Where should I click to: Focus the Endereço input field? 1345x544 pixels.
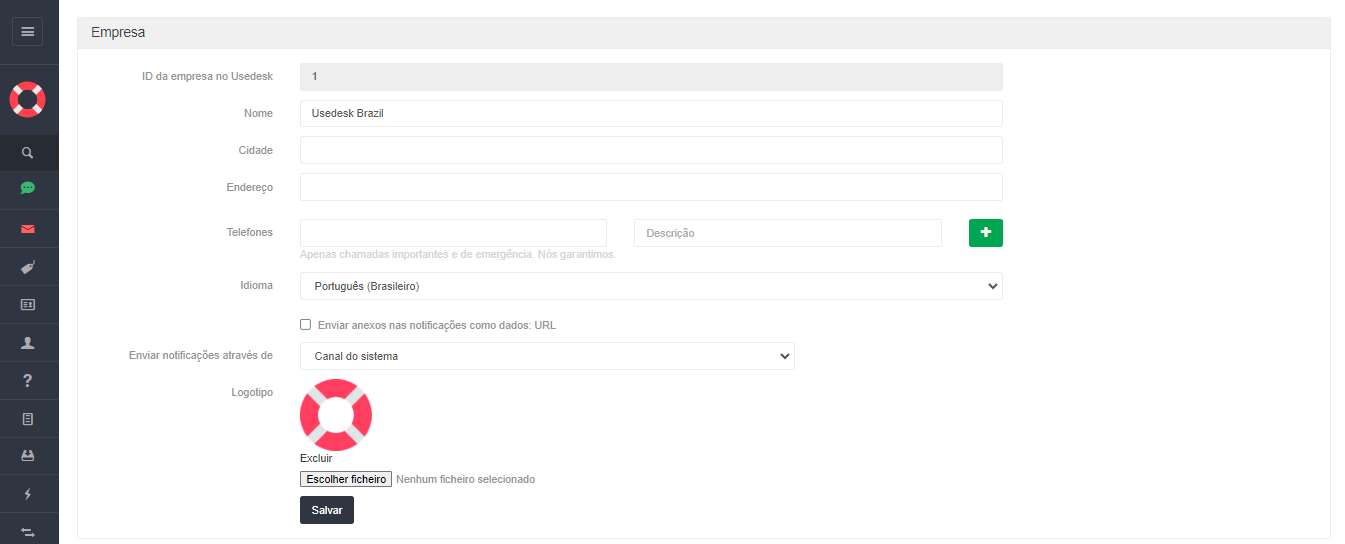tap(651, 187)
